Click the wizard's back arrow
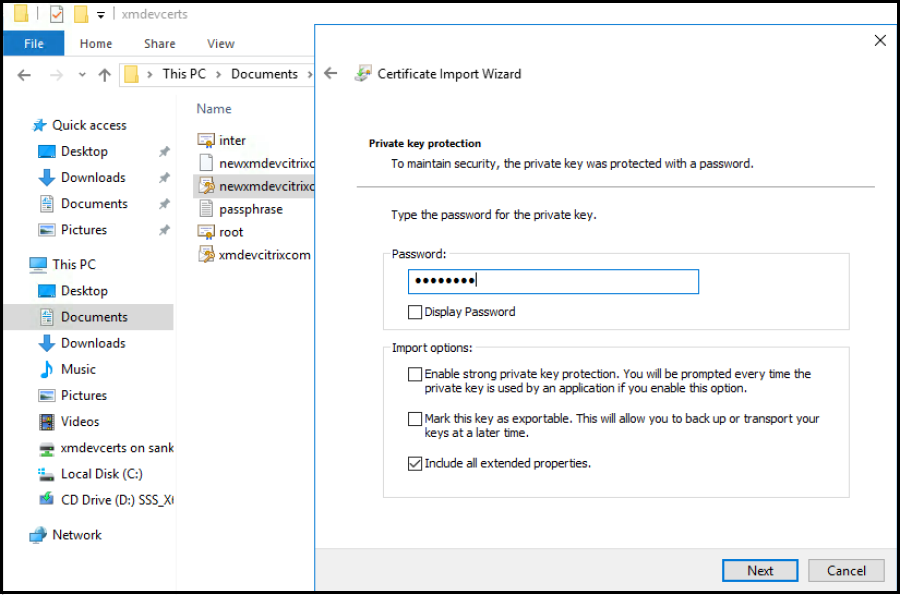This screenshot has height=595, width=900. coord(331,73)
